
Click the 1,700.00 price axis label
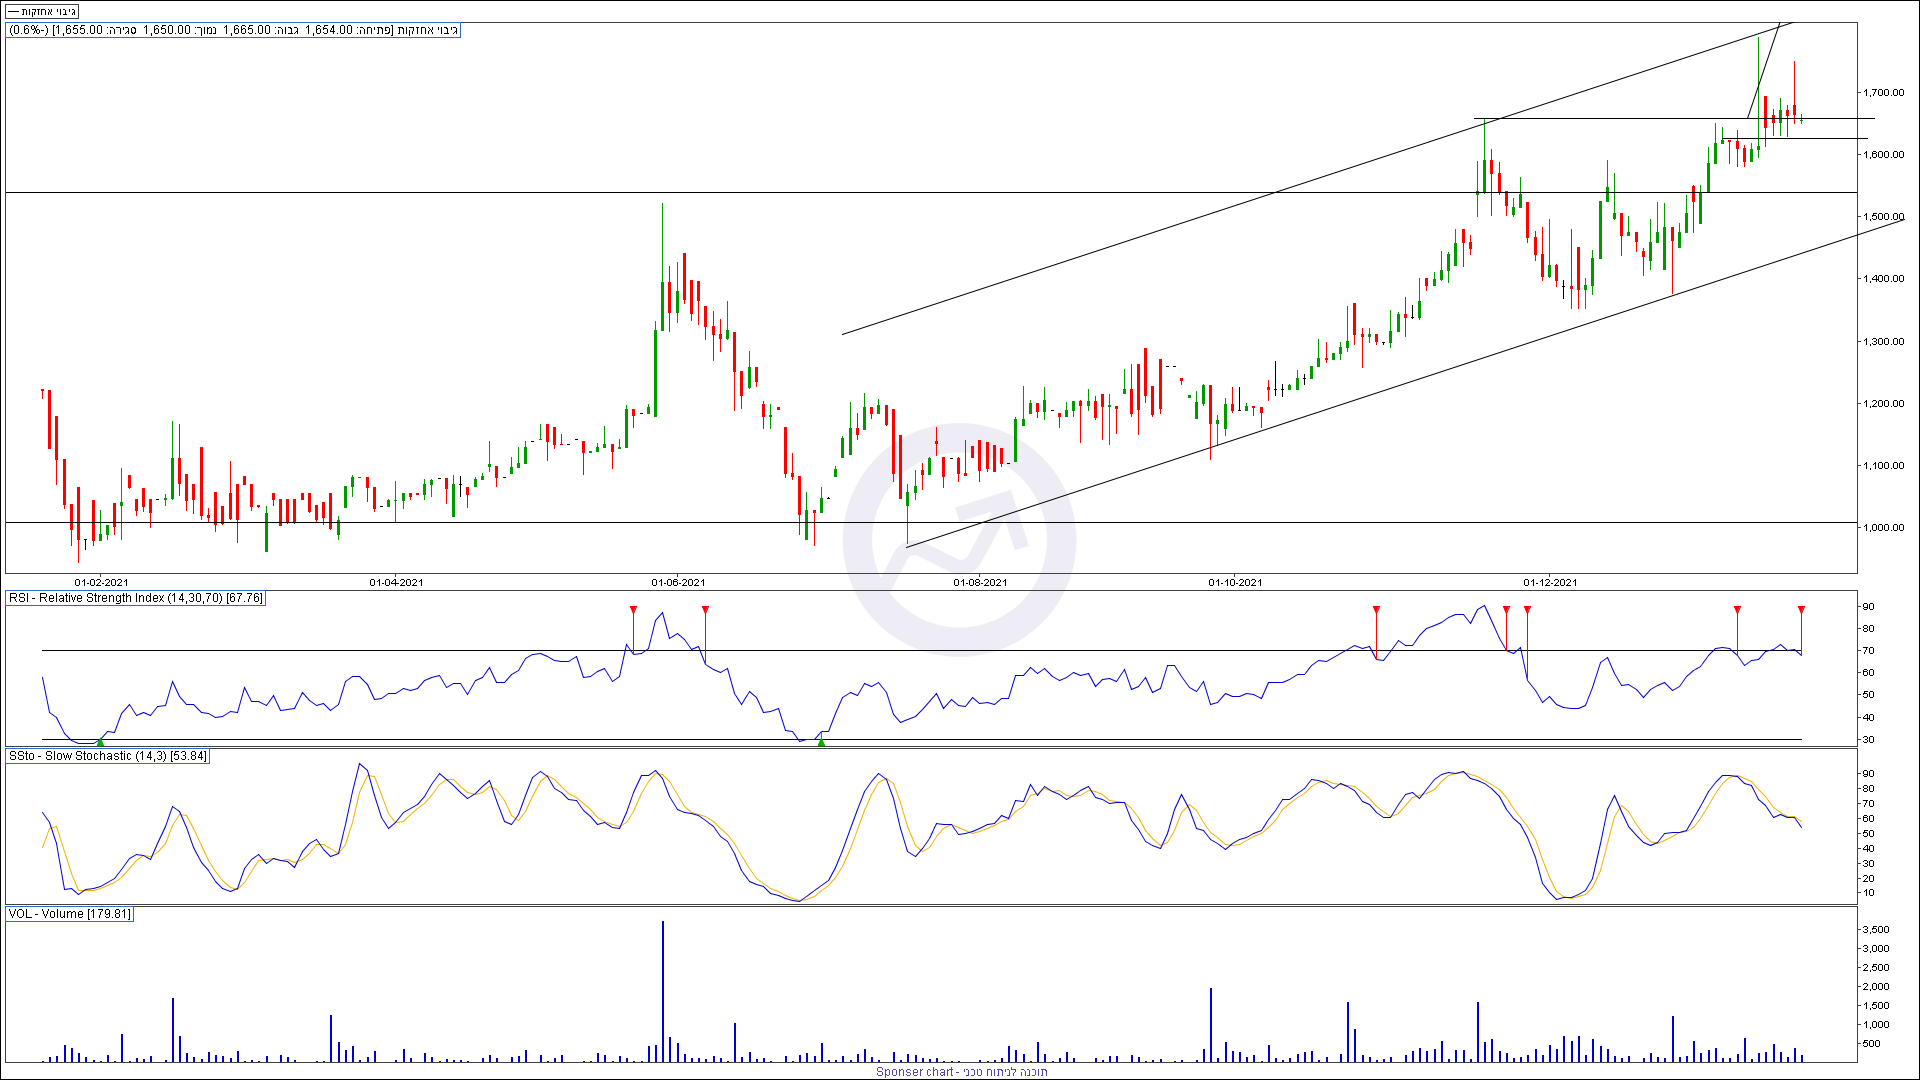point(1883,93)
